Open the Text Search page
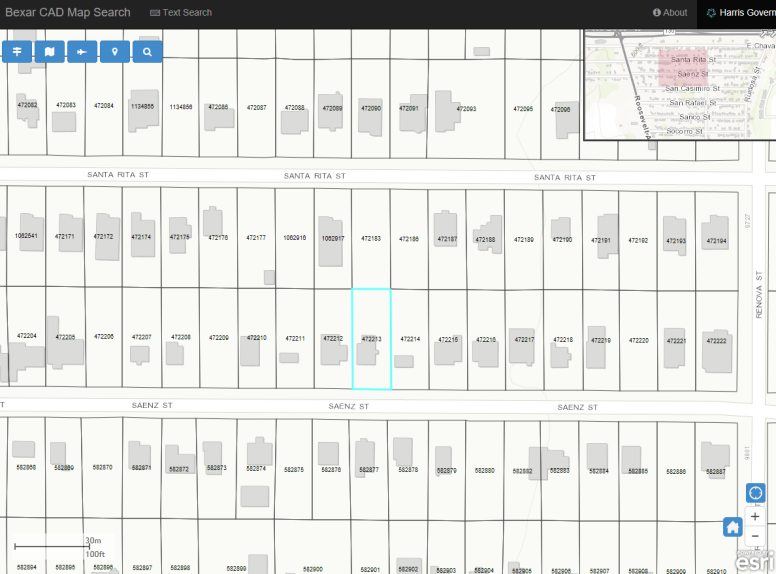776x574 pixels. 181,13
